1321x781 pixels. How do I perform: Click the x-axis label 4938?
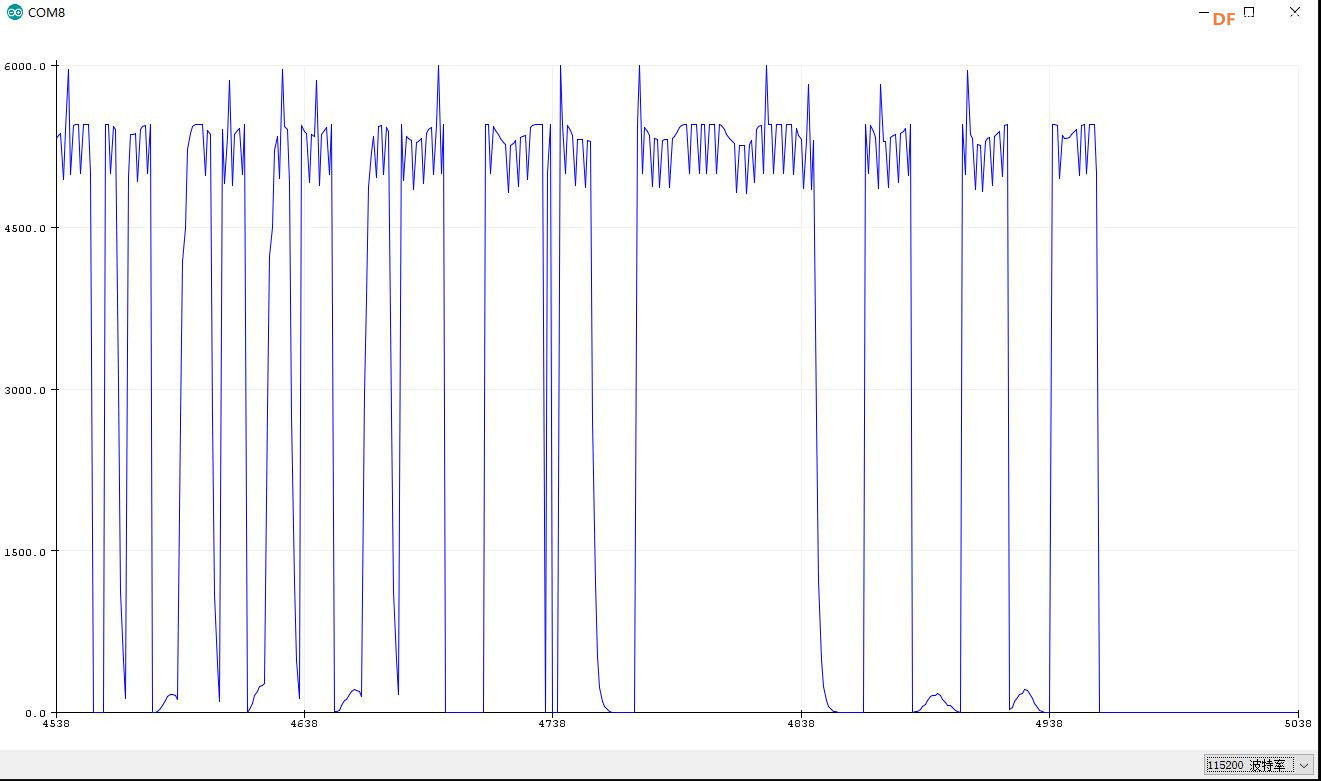1049,723
